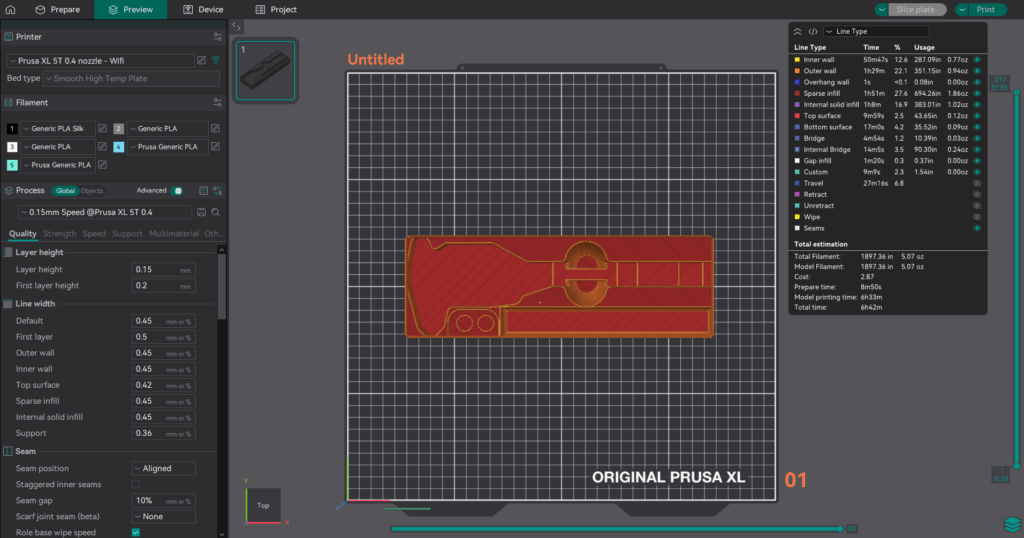This screenshot has height=538, width=1024.
Task: Enable Staggered inner seams checkbox
Action: 136,484
